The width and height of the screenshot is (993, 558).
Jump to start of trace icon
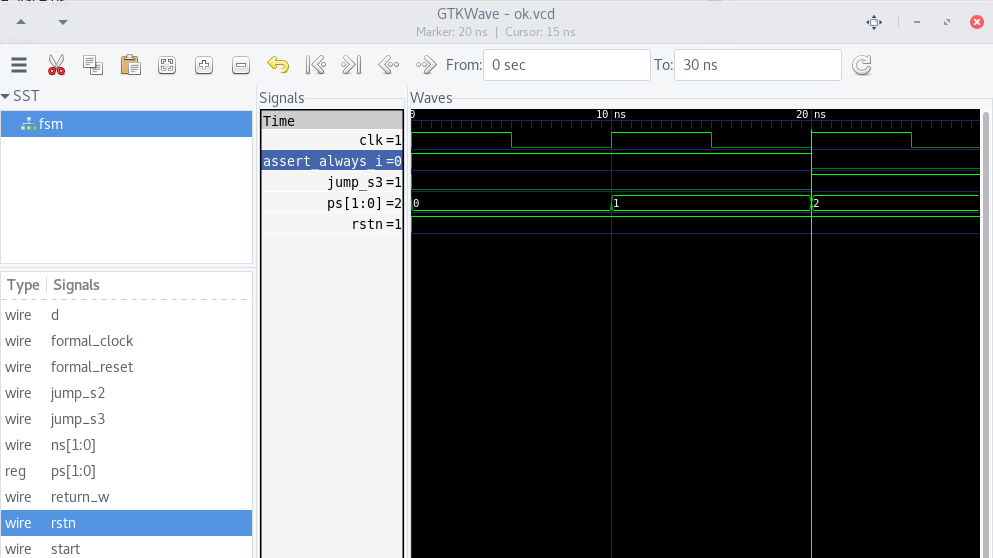point(315,65)
